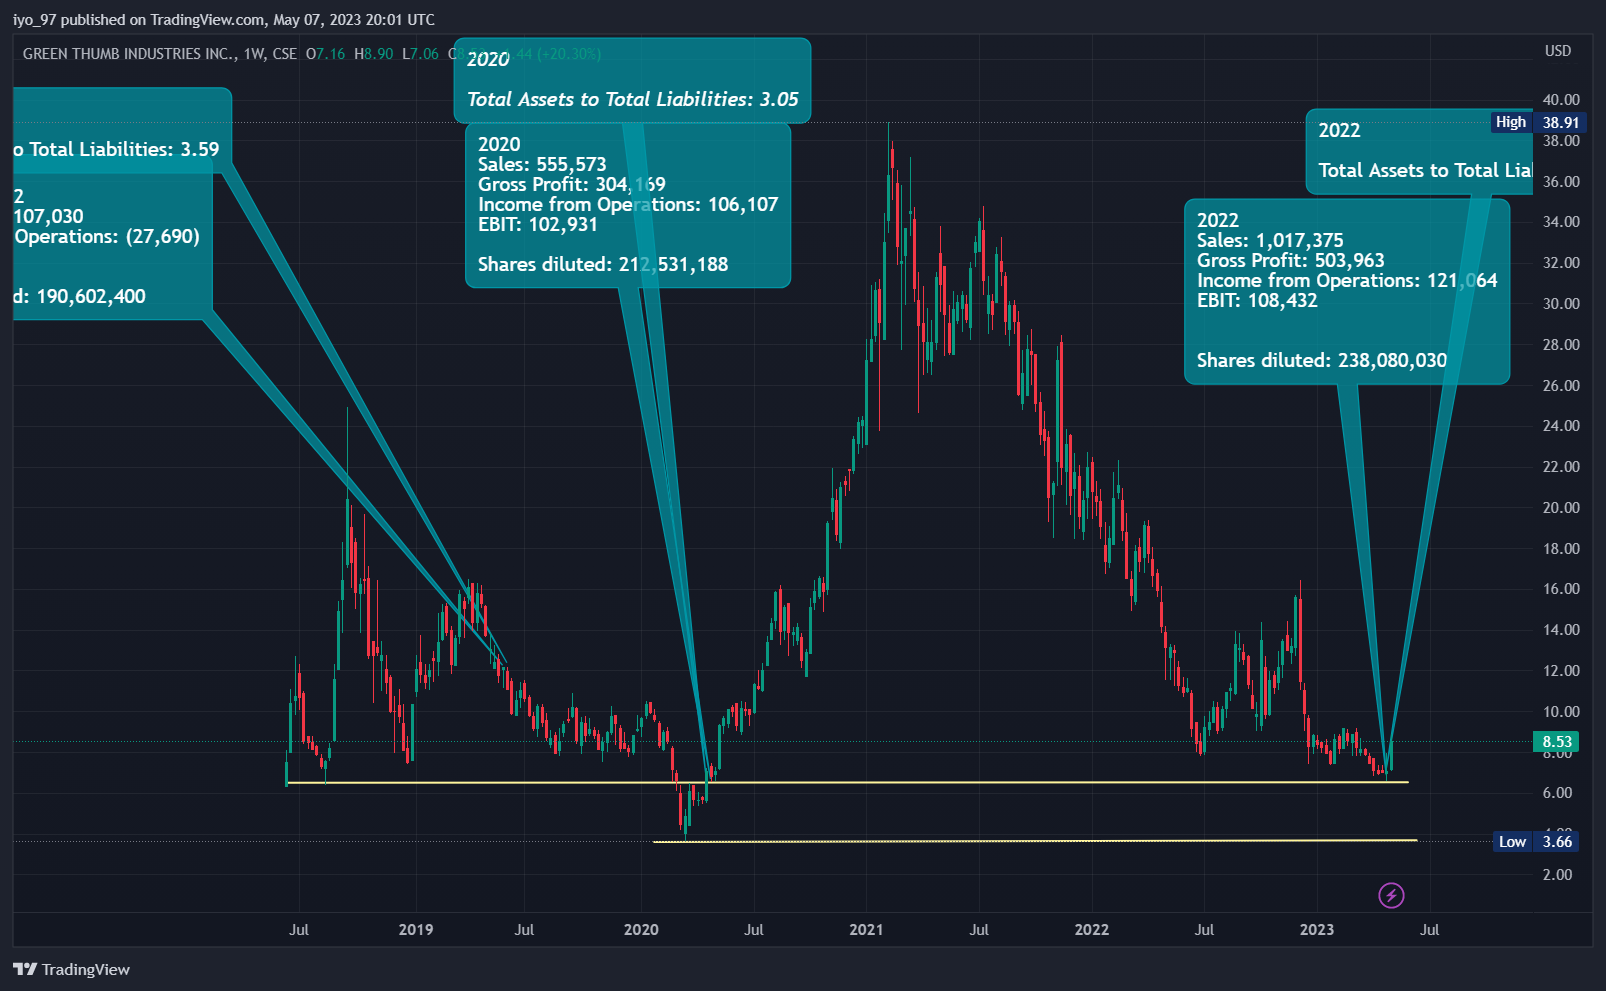The image size is (1606, 991).
Task: Click the 6.00 price axis label
Action: pyautogui.click(x=1557, y=793)
